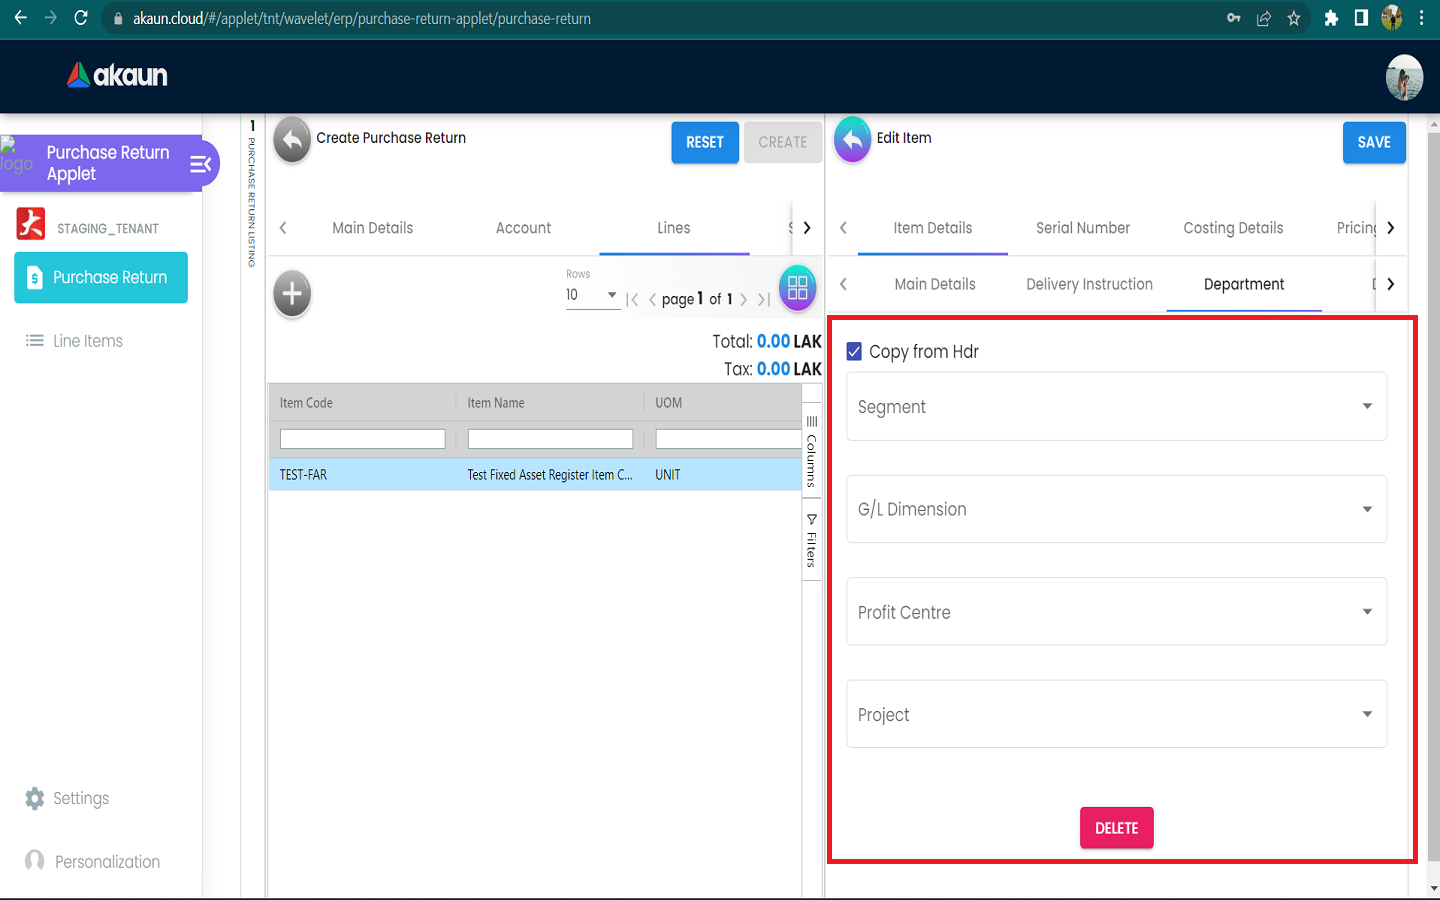Select the Lines tab
Viewport: 1440px width, 900px height.
[674, 228]
